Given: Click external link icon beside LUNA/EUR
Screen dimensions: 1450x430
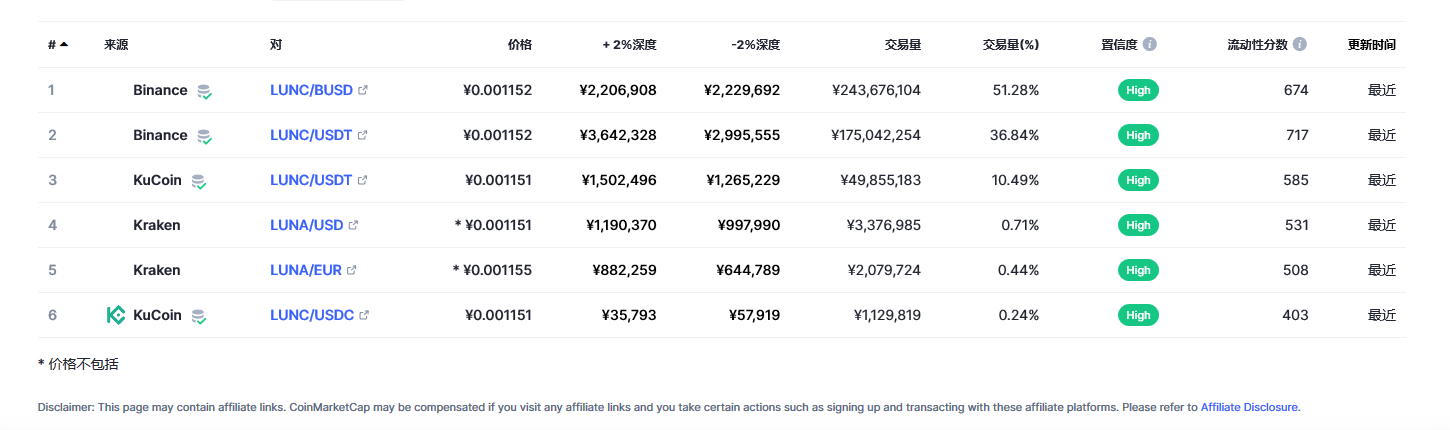Looking at the screenshot, I should click(x=352, y=270).
